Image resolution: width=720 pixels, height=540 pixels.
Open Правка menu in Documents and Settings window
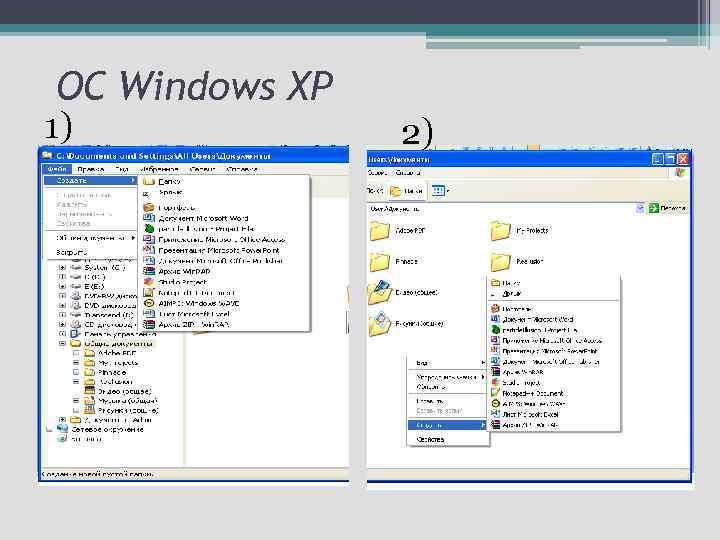(x=90, y=169)
